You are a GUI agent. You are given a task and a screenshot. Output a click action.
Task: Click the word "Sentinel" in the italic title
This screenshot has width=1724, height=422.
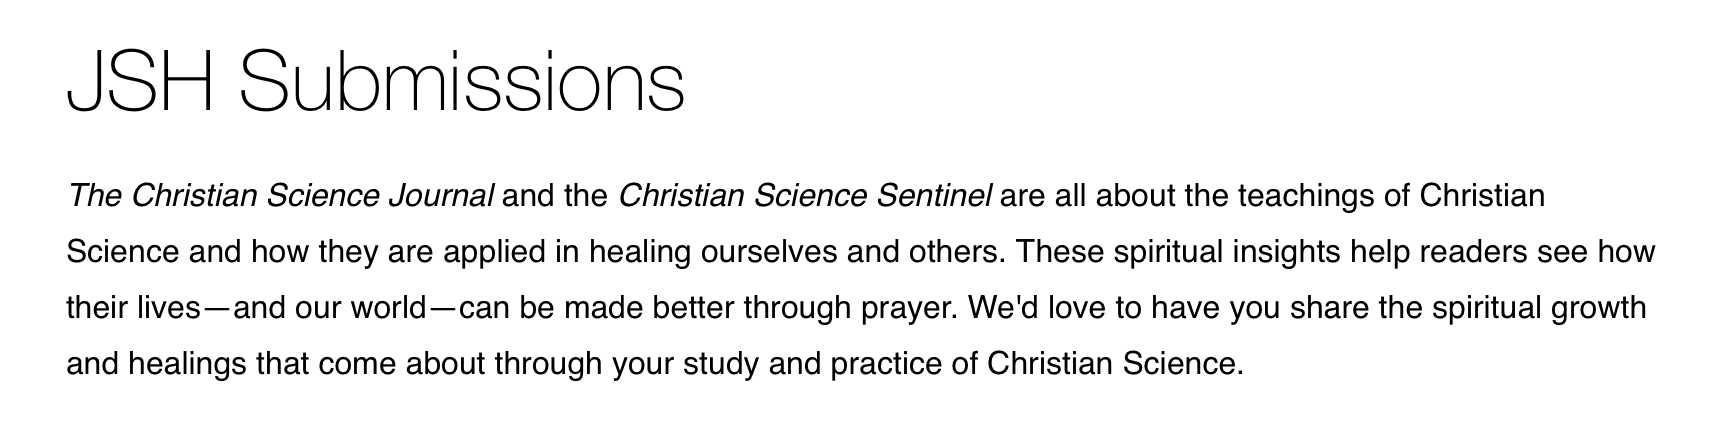[934, 195]
